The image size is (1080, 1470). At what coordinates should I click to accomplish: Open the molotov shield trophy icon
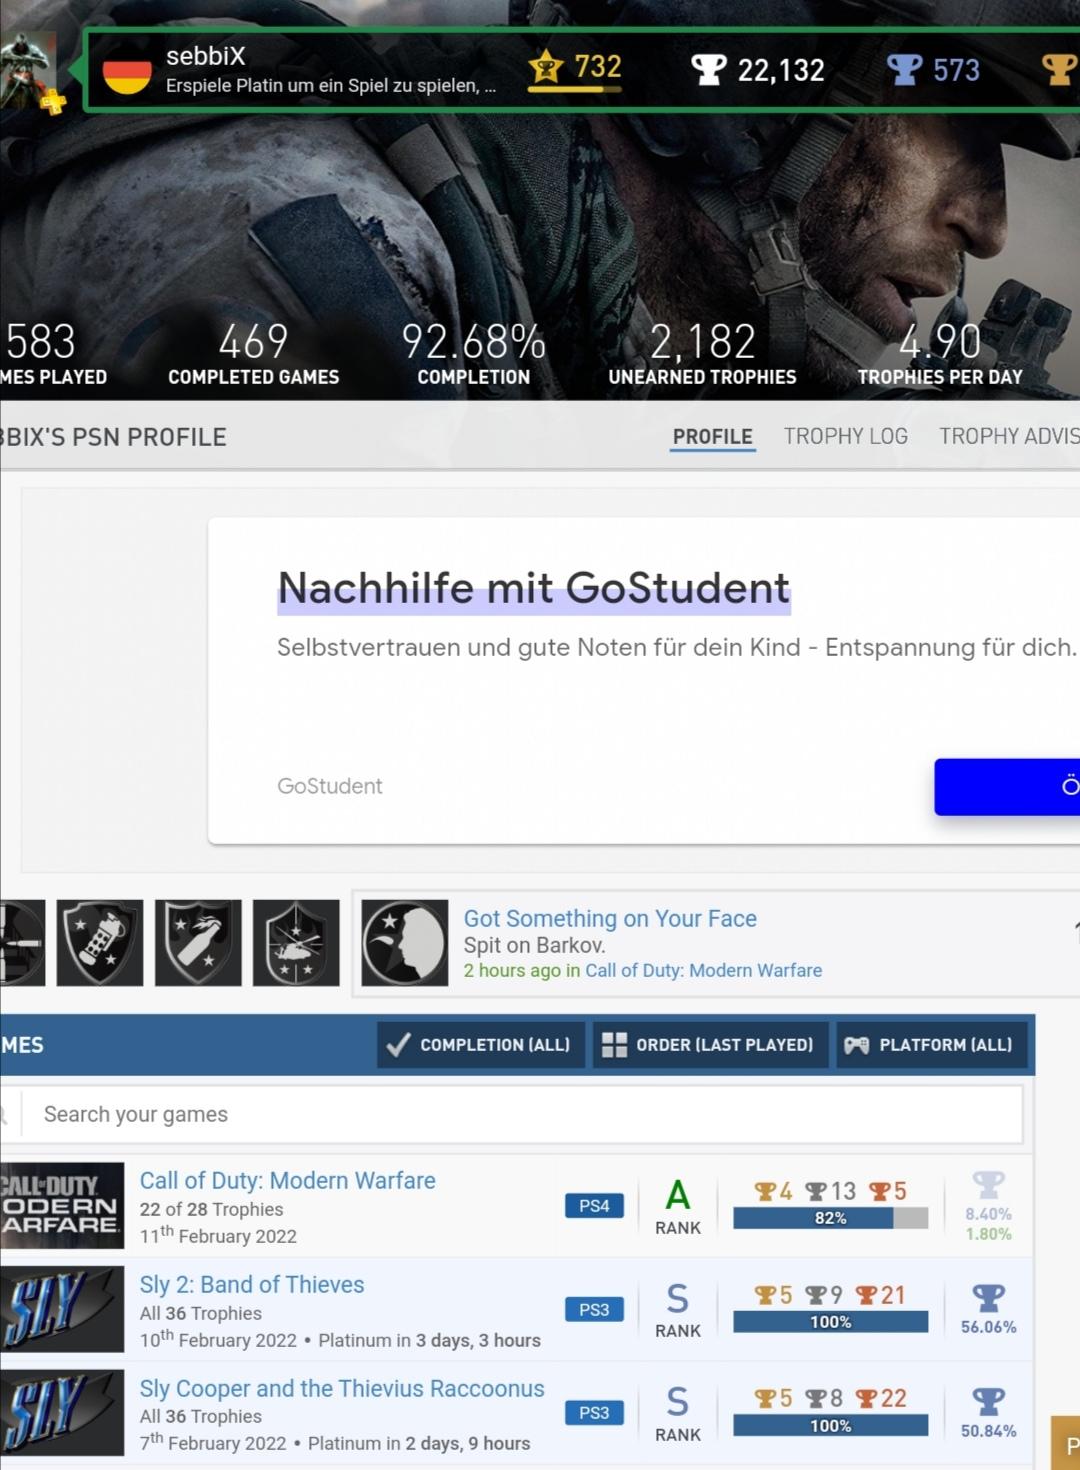point(198,943)
